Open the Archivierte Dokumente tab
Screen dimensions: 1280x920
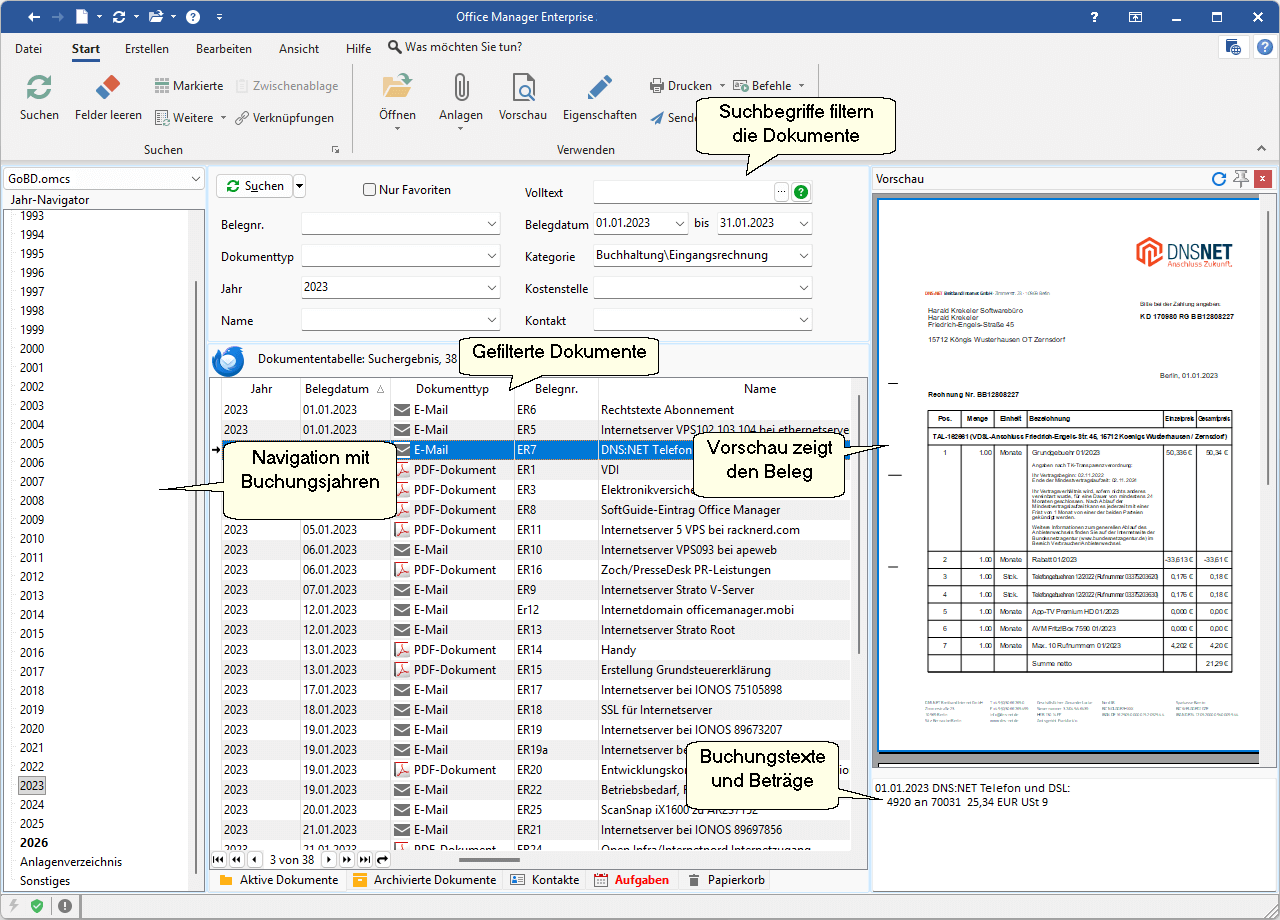[x=424, y=880]
